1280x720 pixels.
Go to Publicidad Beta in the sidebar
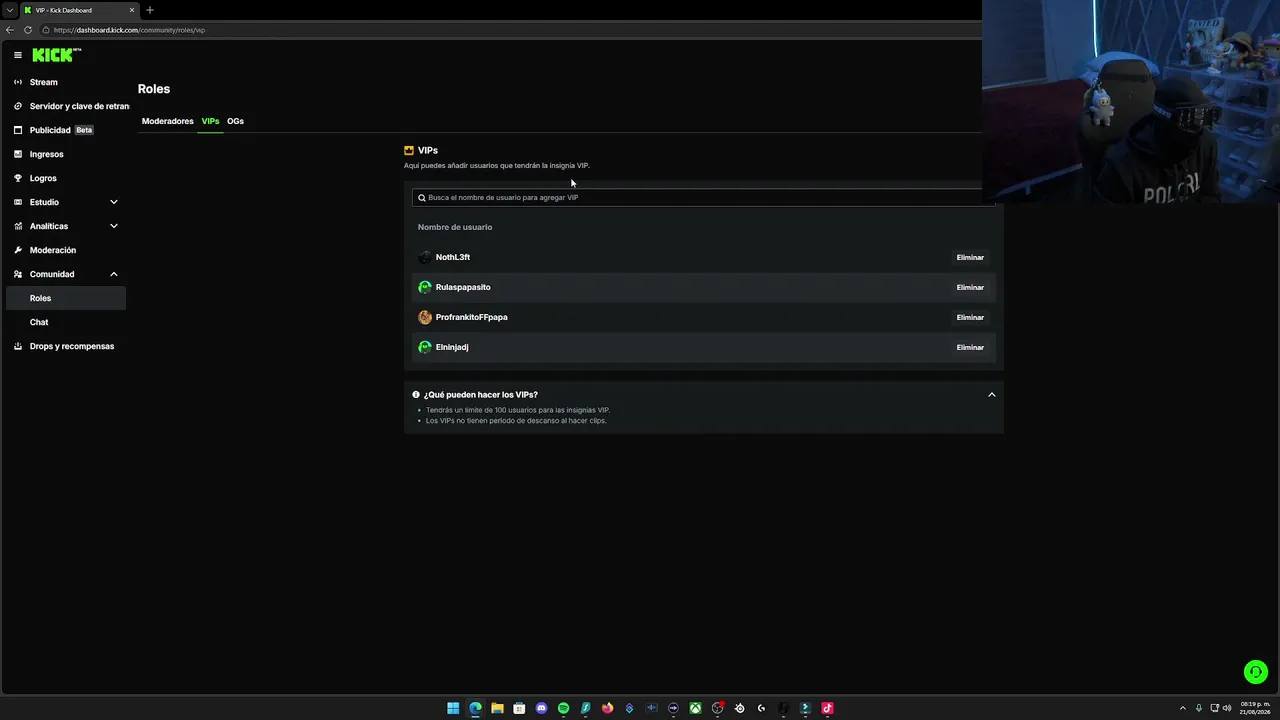(61, 130)
